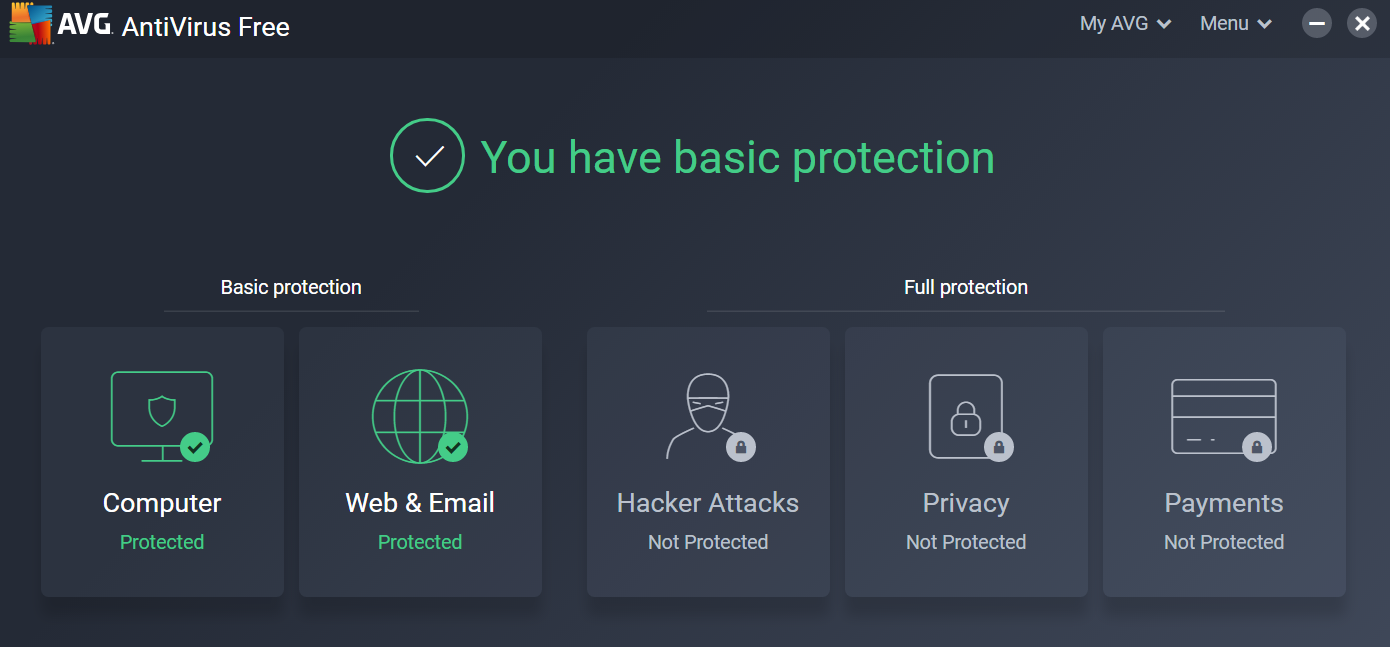Click the lock badge on Privacy icon
1390x647 pixels.
[999, 447]
